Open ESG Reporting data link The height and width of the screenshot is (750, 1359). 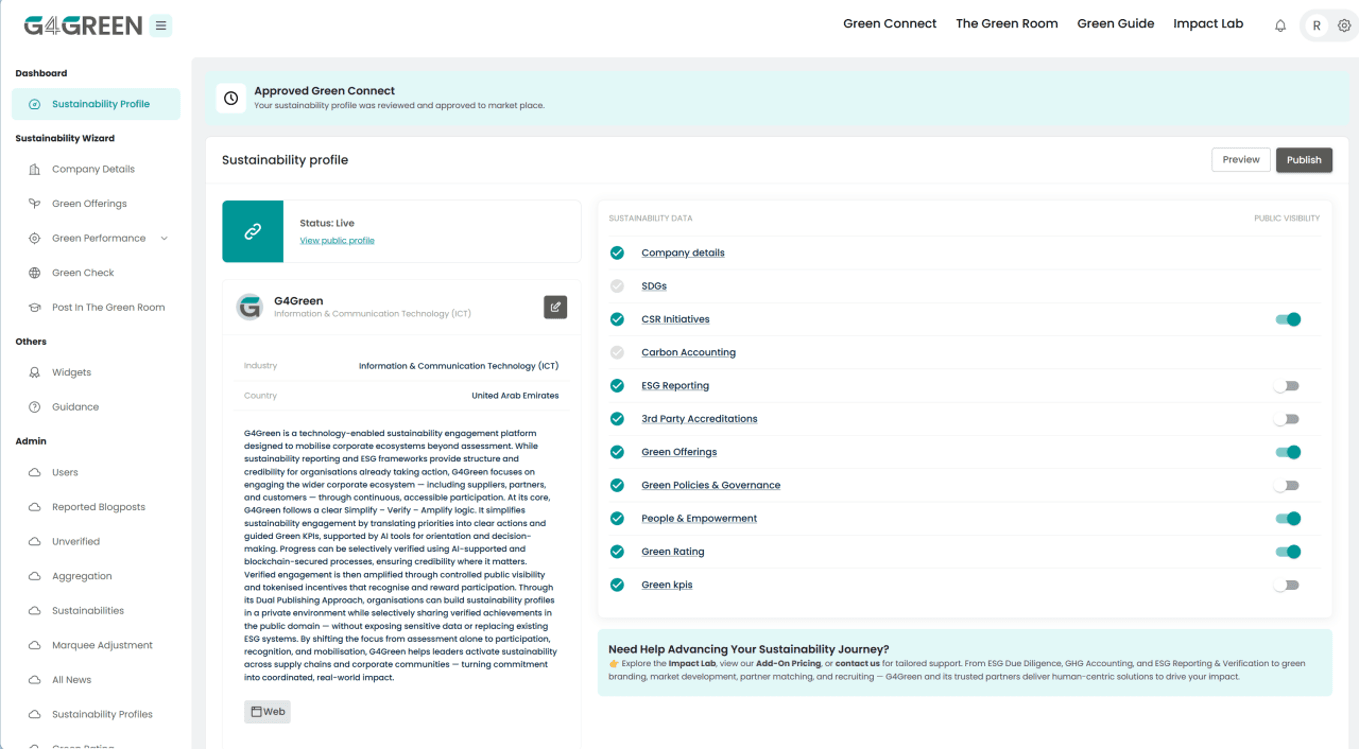(x=675, y=386)
